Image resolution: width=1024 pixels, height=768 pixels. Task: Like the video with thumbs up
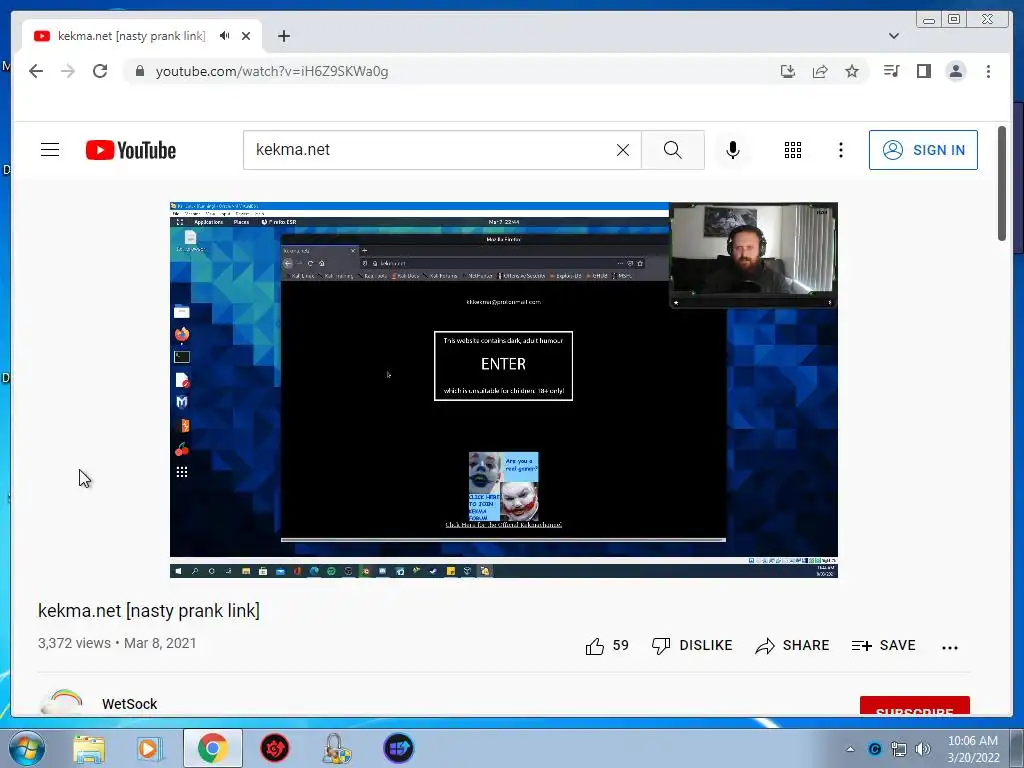[607, 646]
